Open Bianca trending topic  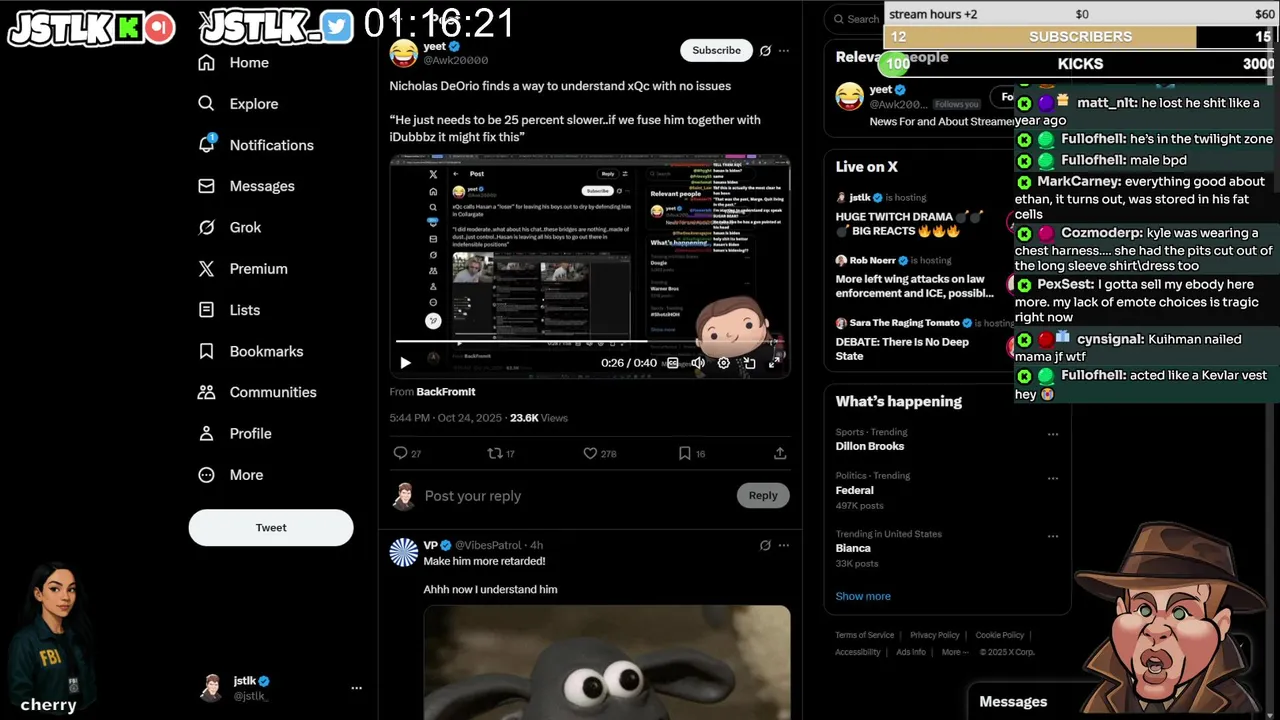coord(853,548)
